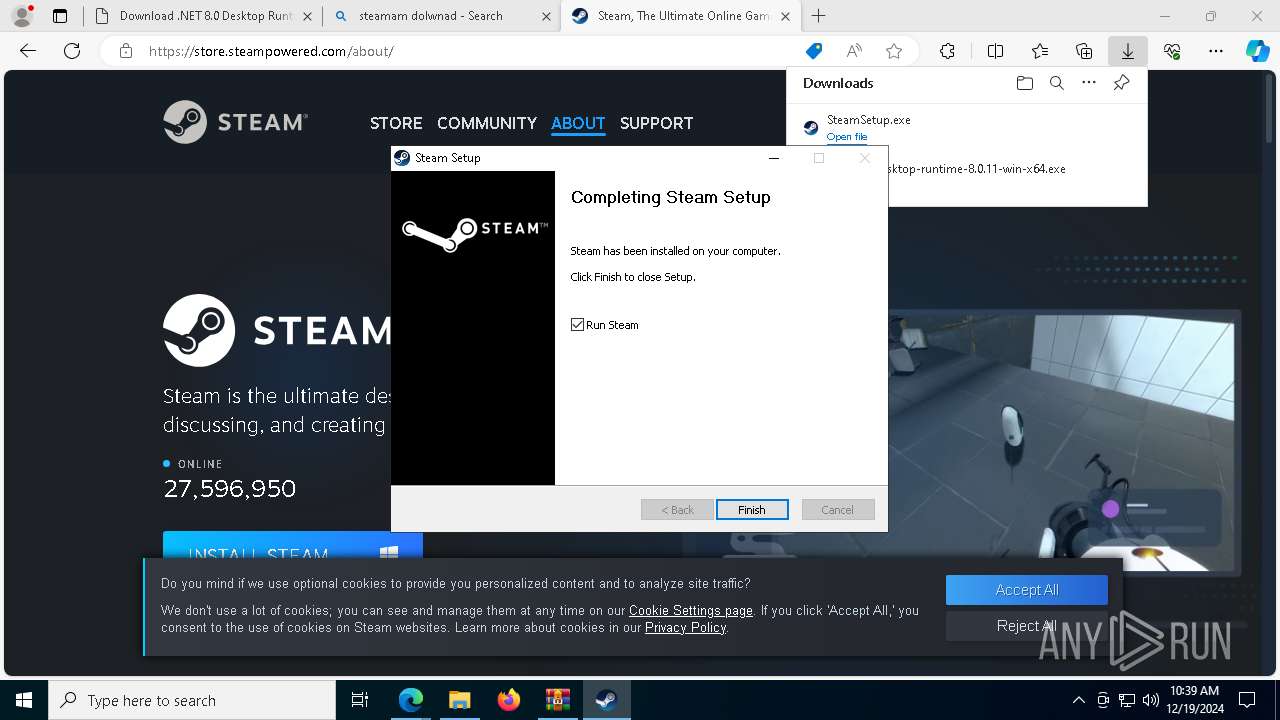The width and height of the screenshot is (1280, 720).
Task: Click the INSTALL STEAM button
Action: [293, 545]
